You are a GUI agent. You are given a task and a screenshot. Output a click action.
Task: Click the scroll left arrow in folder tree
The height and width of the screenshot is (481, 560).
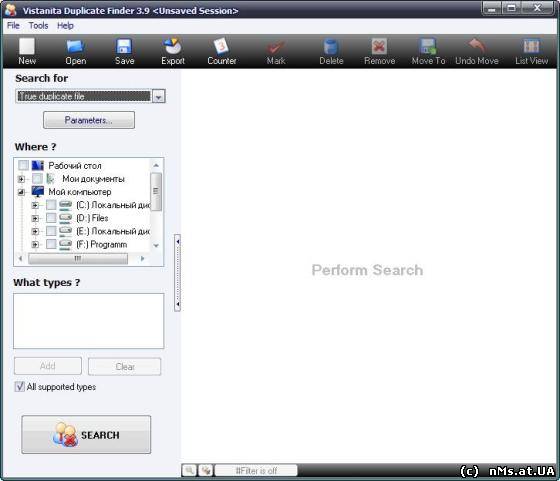pyautogui.click(x=20, y=258)
